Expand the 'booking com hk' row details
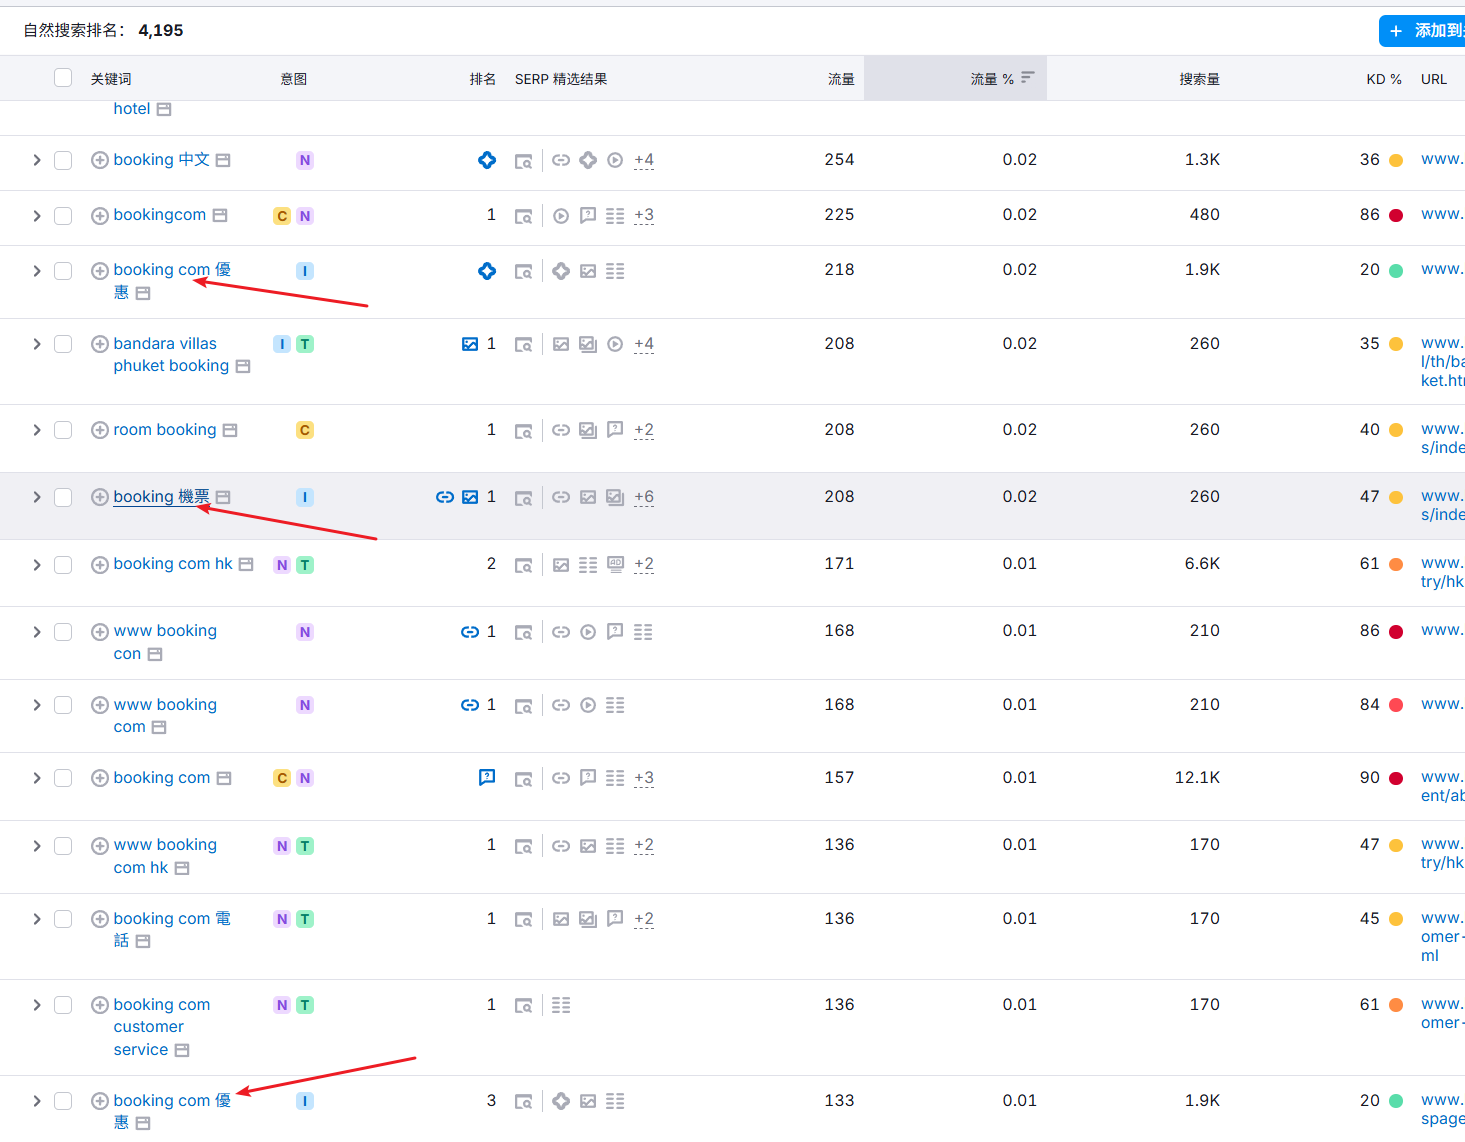The width and height of the screenshot is (1465, 1142). 37,565
